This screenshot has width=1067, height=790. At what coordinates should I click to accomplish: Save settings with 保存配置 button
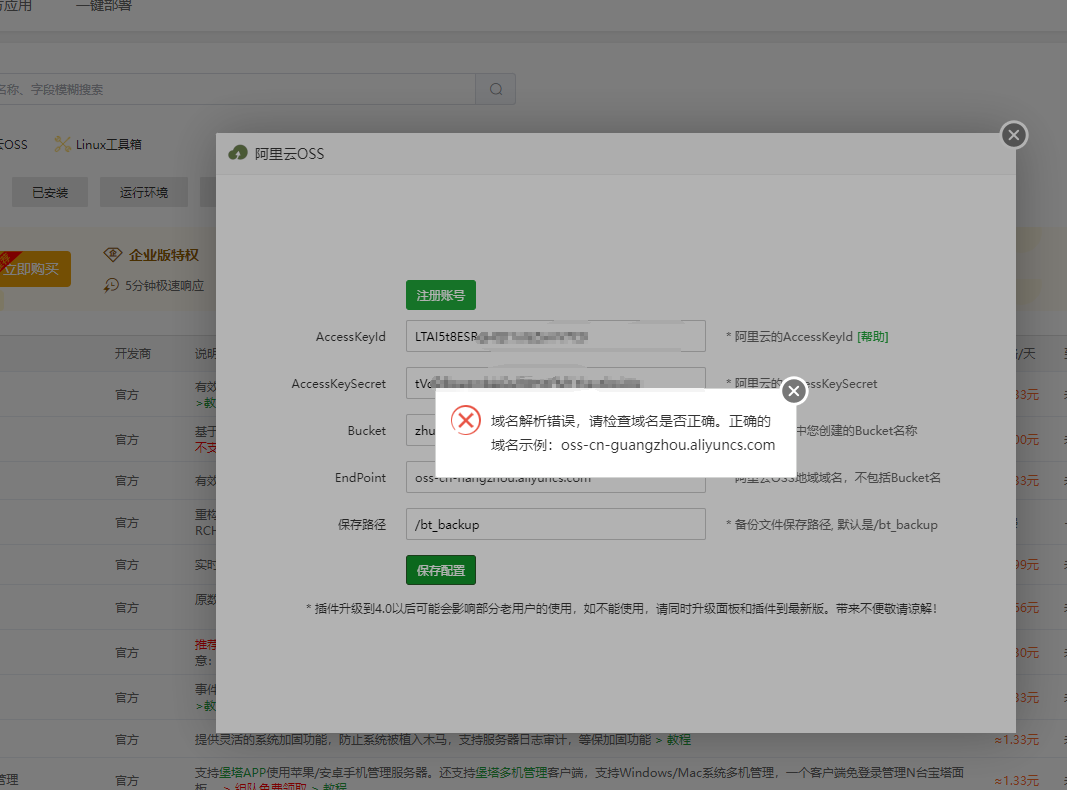pos(441,570)
